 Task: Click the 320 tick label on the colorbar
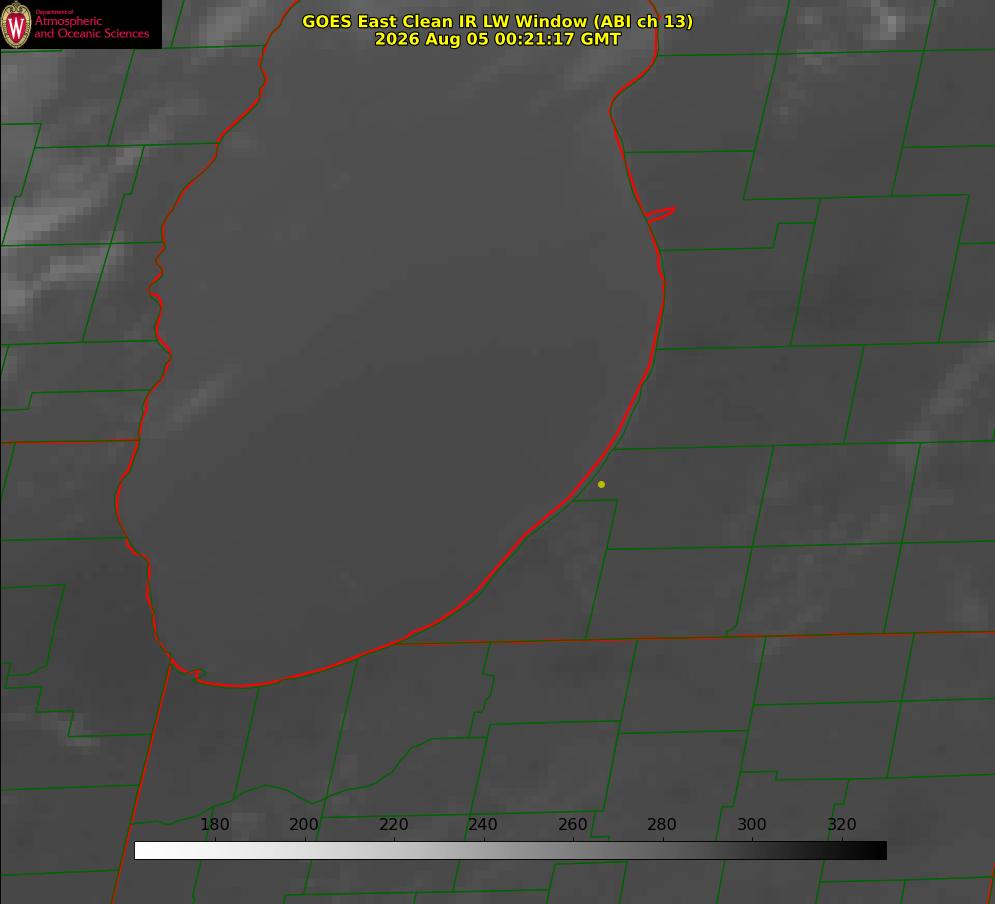[x=842, y=824]
